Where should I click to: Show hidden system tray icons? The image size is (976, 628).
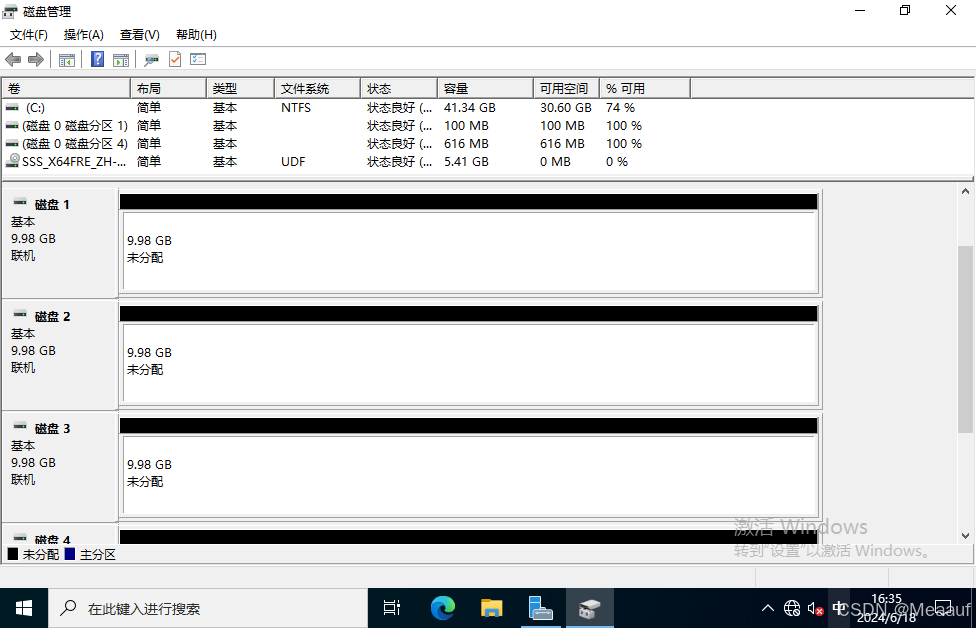tap(768, 609)
